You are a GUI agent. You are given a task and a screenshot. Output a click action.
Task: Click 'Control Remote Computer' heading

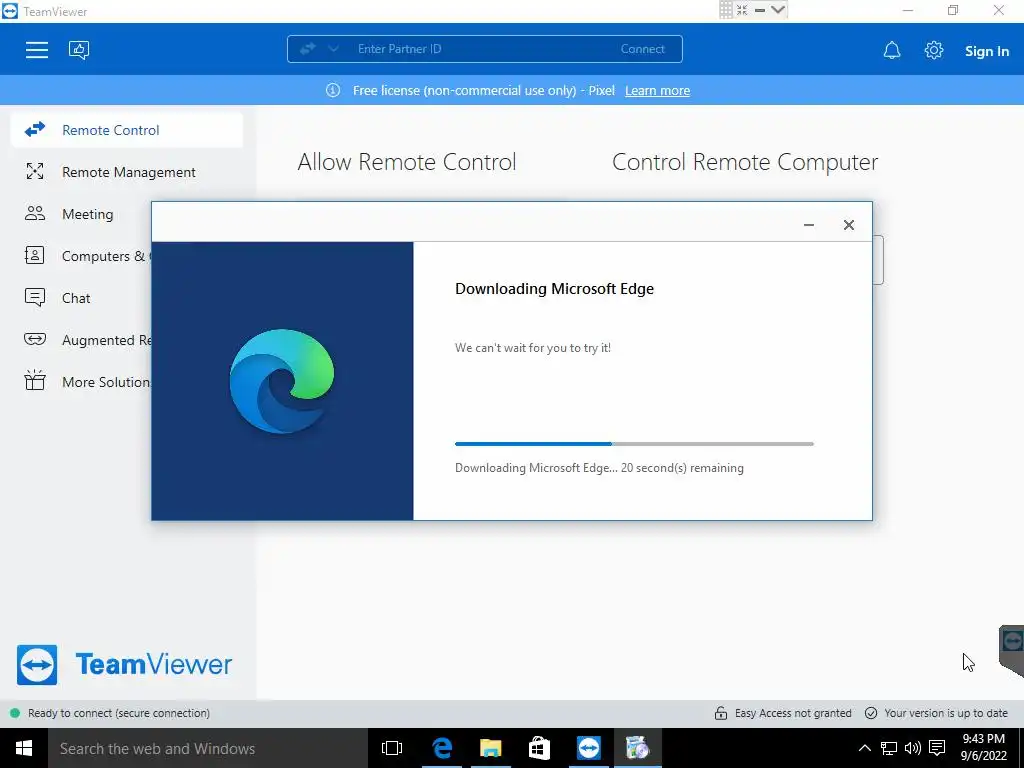pyautogui.click(x=745, y=162)
